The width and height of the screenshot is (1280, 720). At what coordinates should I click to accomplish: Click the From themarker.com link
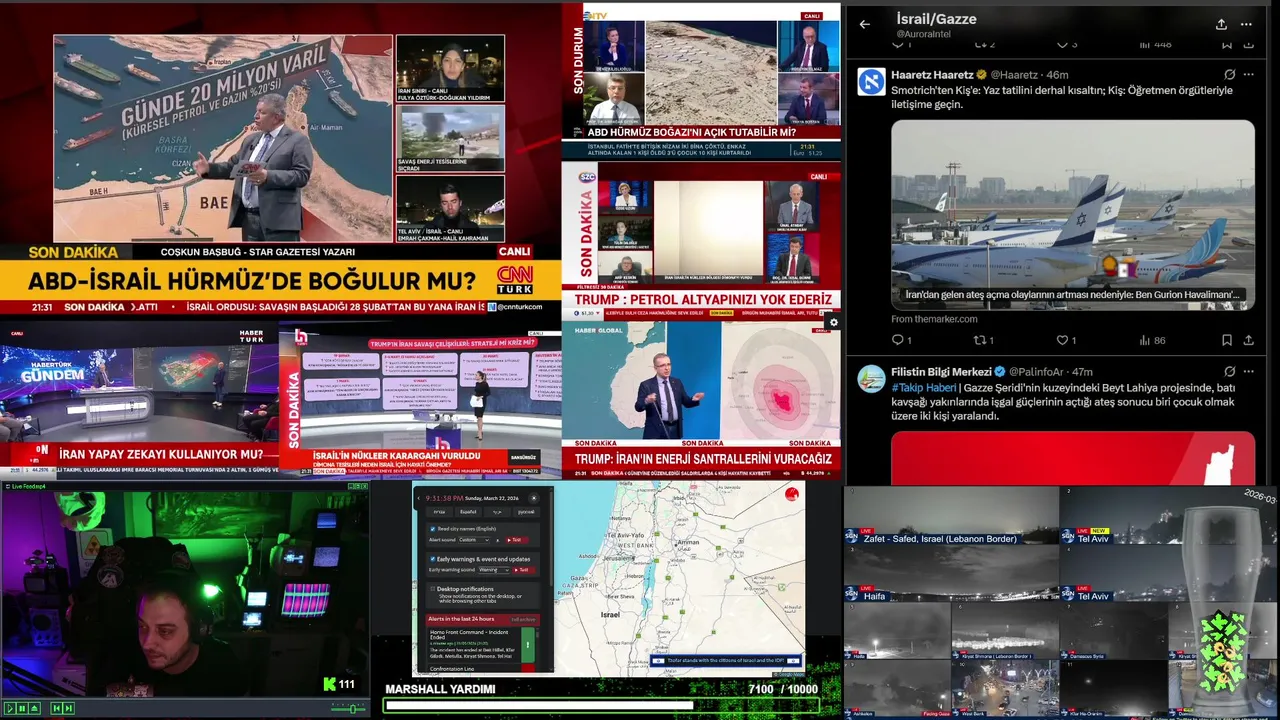pyautogui.click(x=934, y=319)
